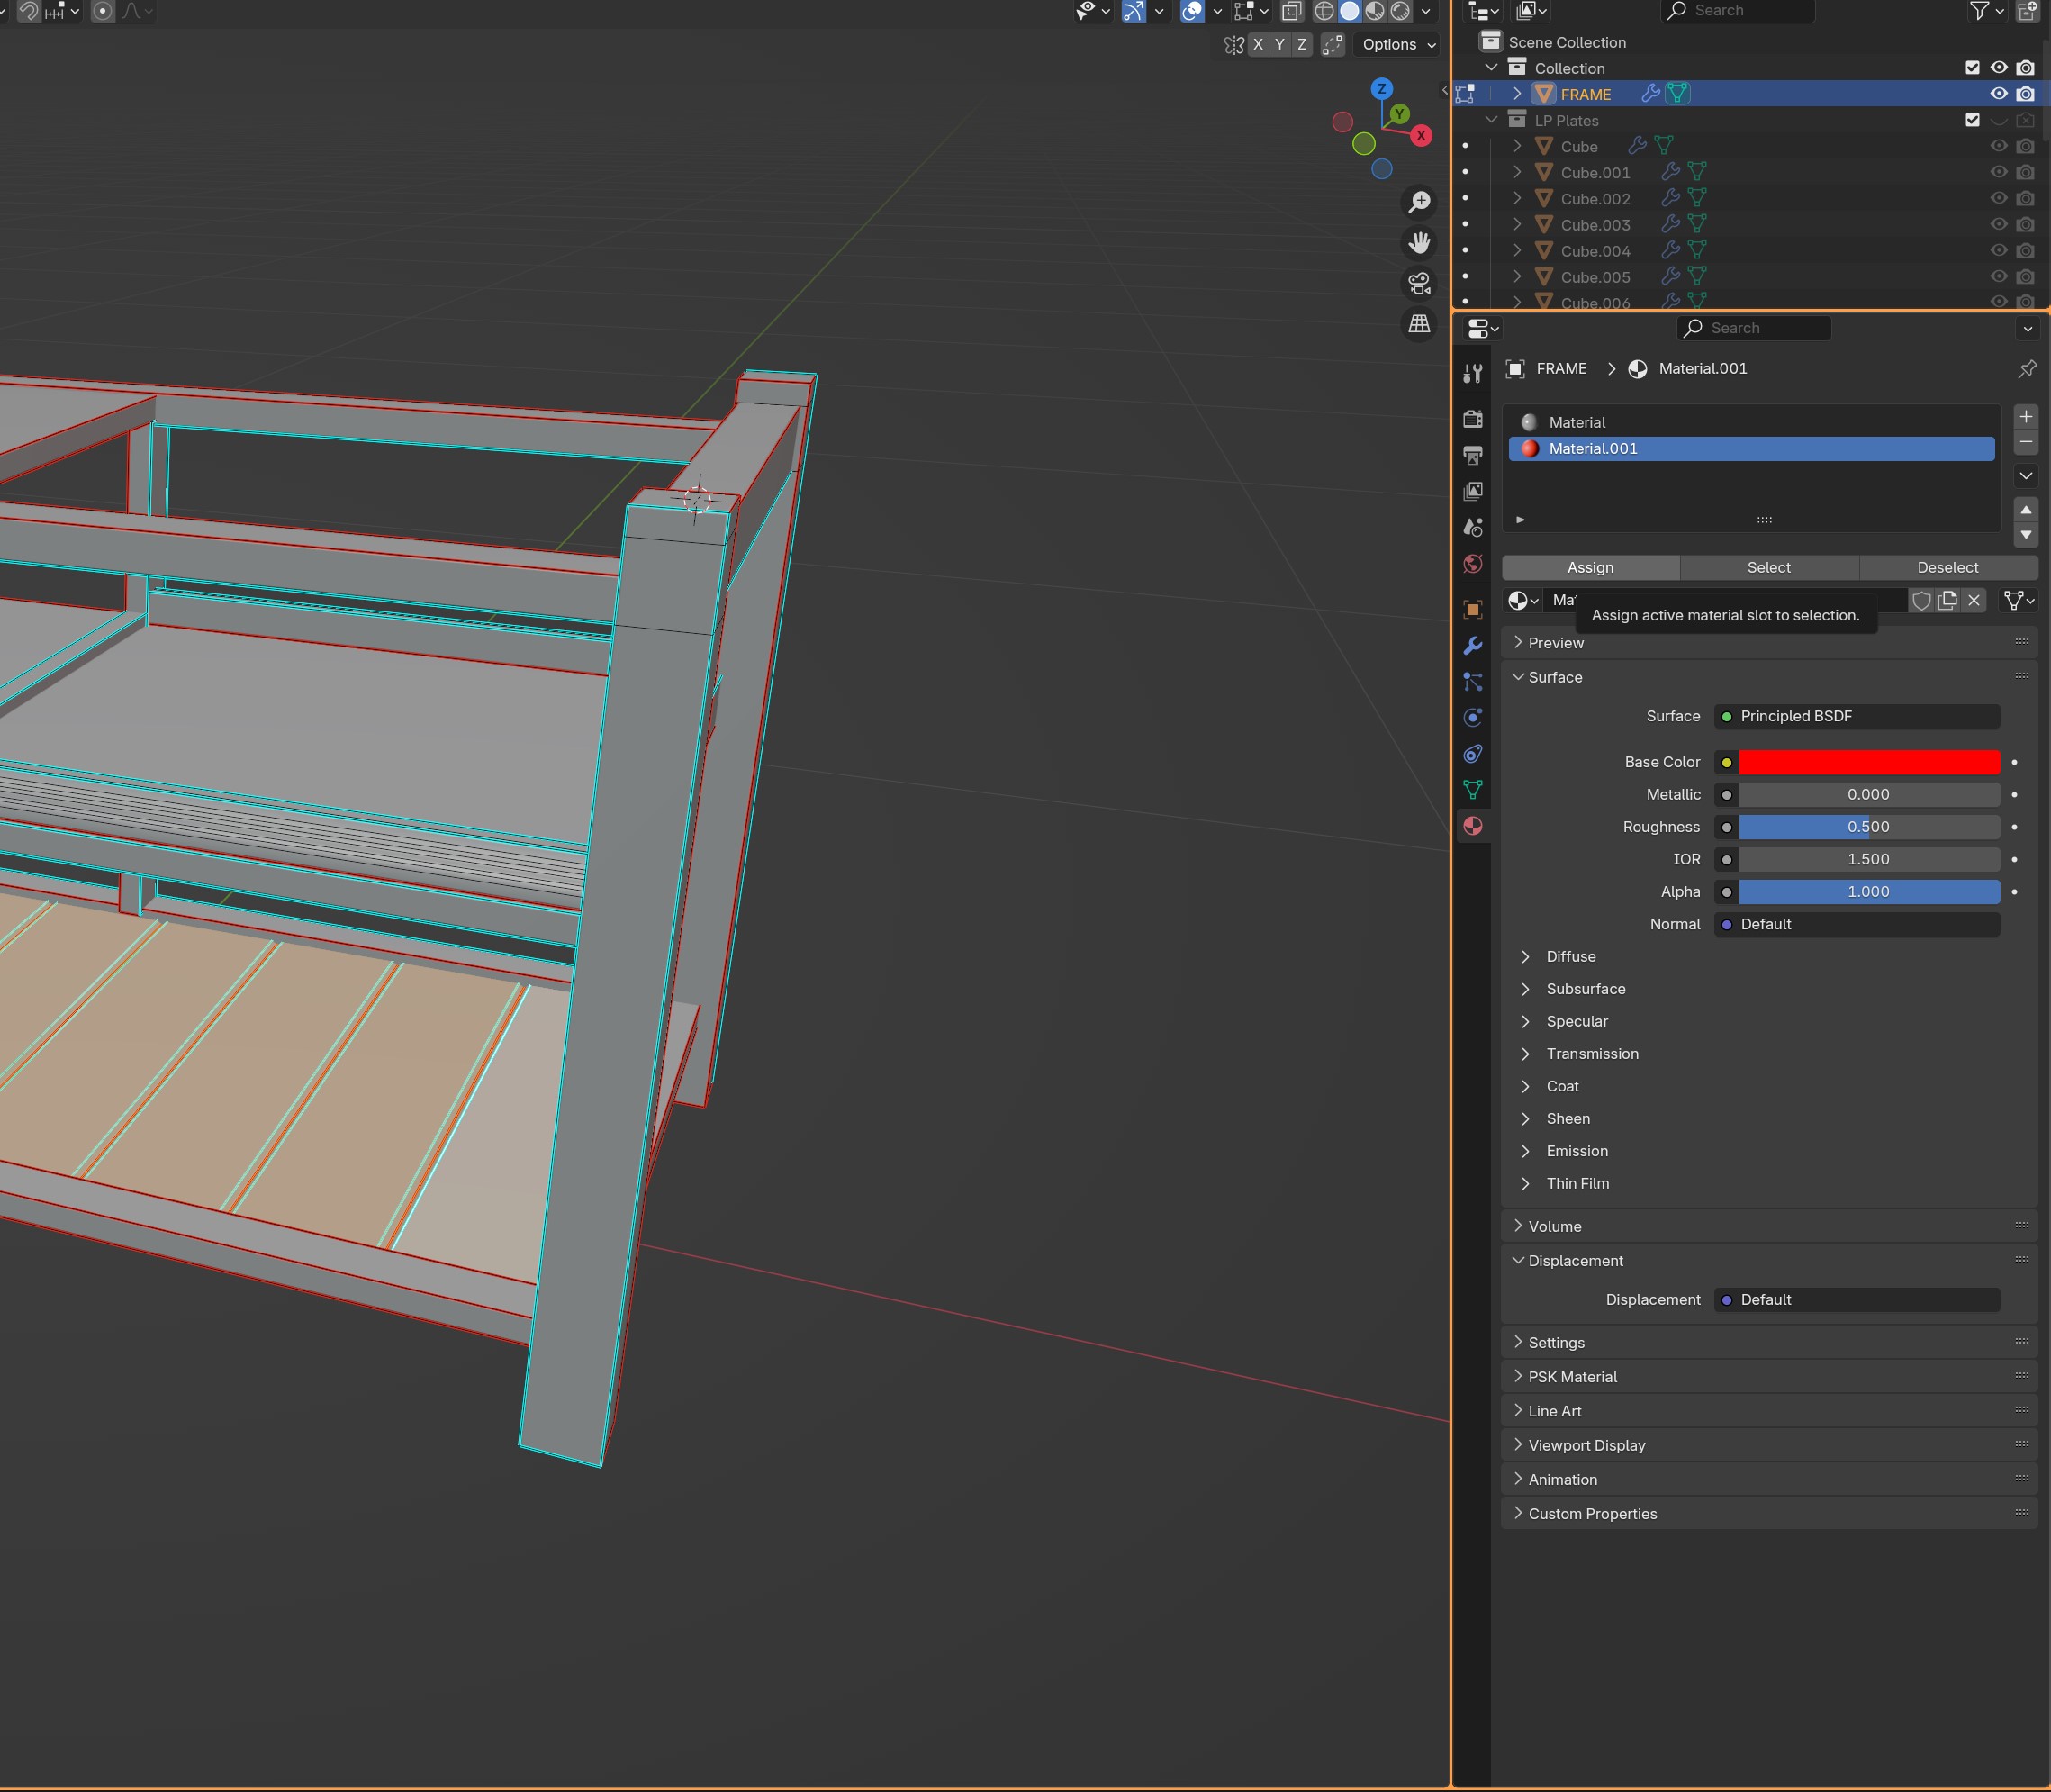Open the View Layer properties tab
The height and width of the screenshot is (1792, 2051).
click(1472, 491)
